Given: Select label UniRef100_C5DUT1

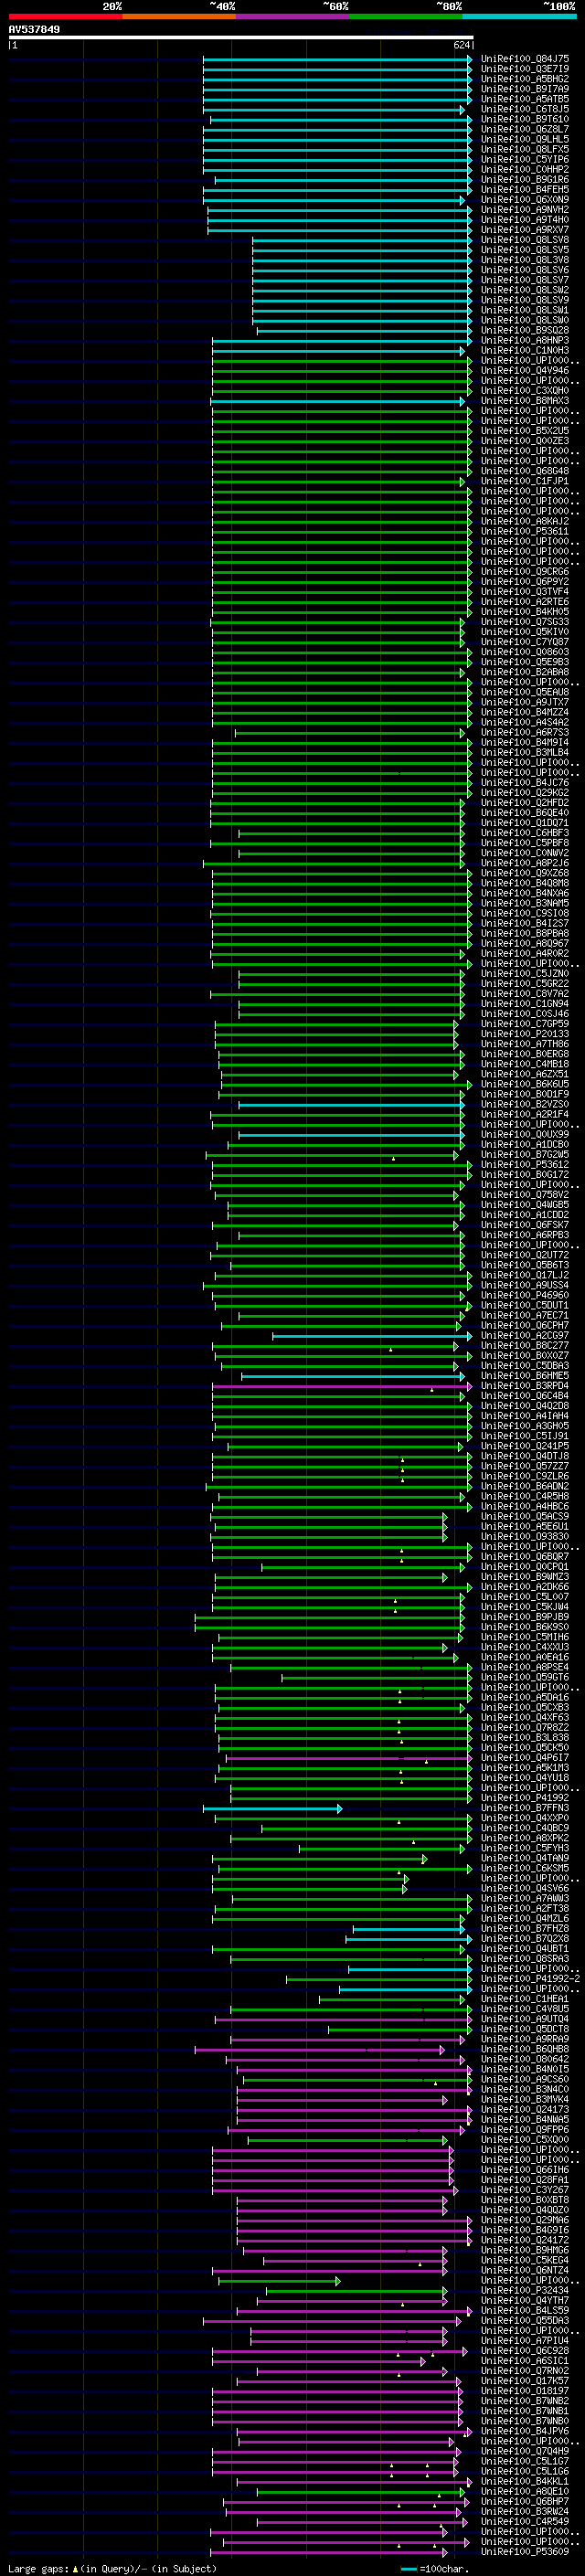Looking at the screenshot, I should point(525,1306).
